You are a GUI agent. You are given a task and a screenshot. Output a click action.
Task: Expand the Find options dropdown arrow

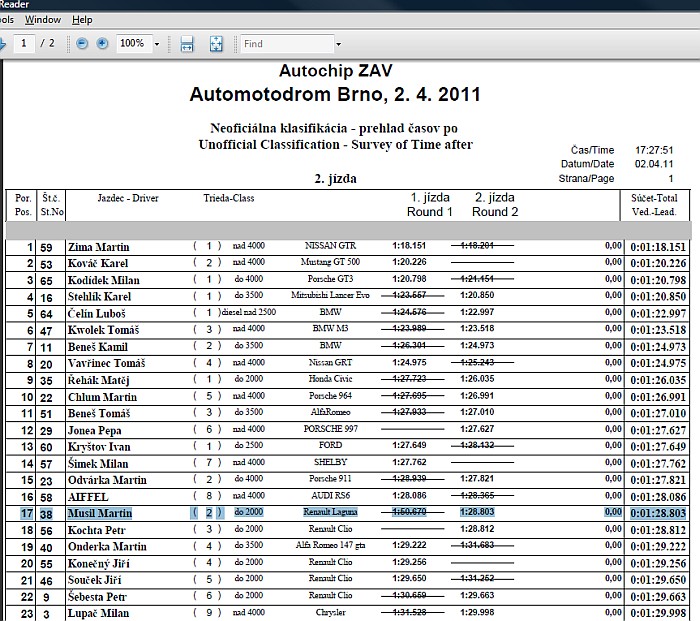pyautogui.click(x=338, y=44)
